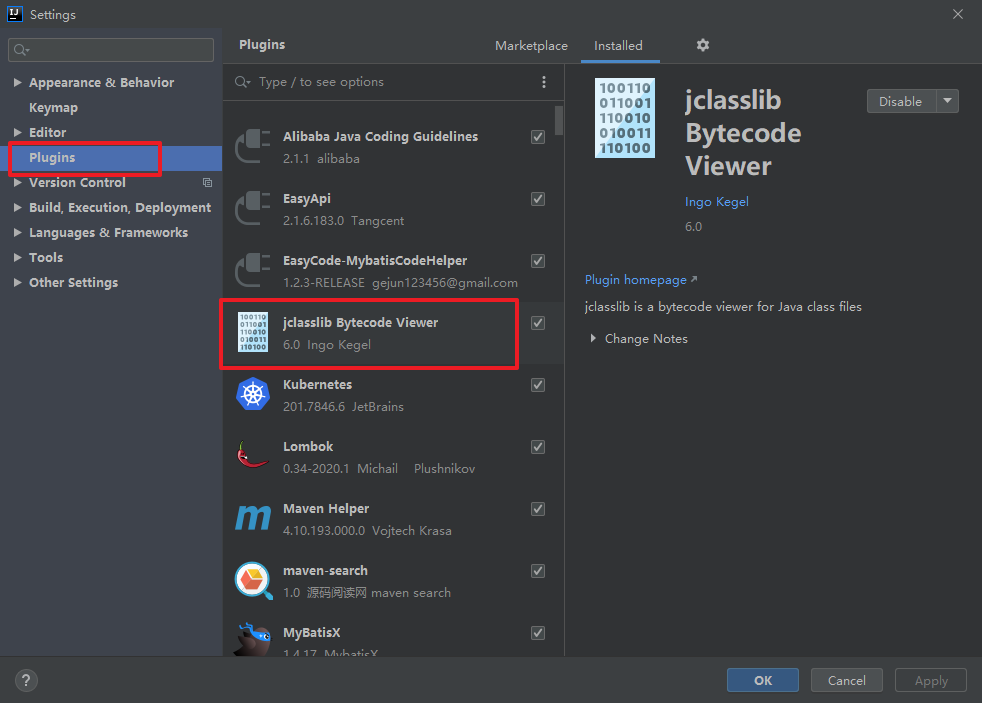The width and height of the screenshot is (982, 703).
Task: Select the MyBatisX bird icon
Action: [253, 639]
